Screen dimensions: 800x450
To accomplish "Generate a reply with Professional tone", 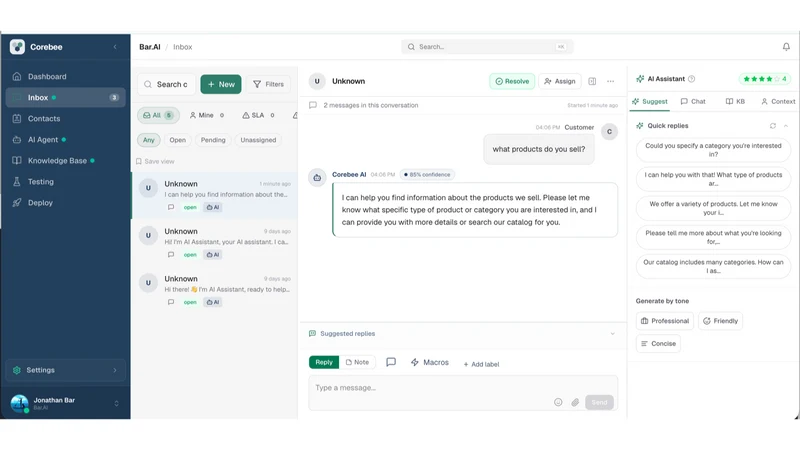I will tap(665, 321).
